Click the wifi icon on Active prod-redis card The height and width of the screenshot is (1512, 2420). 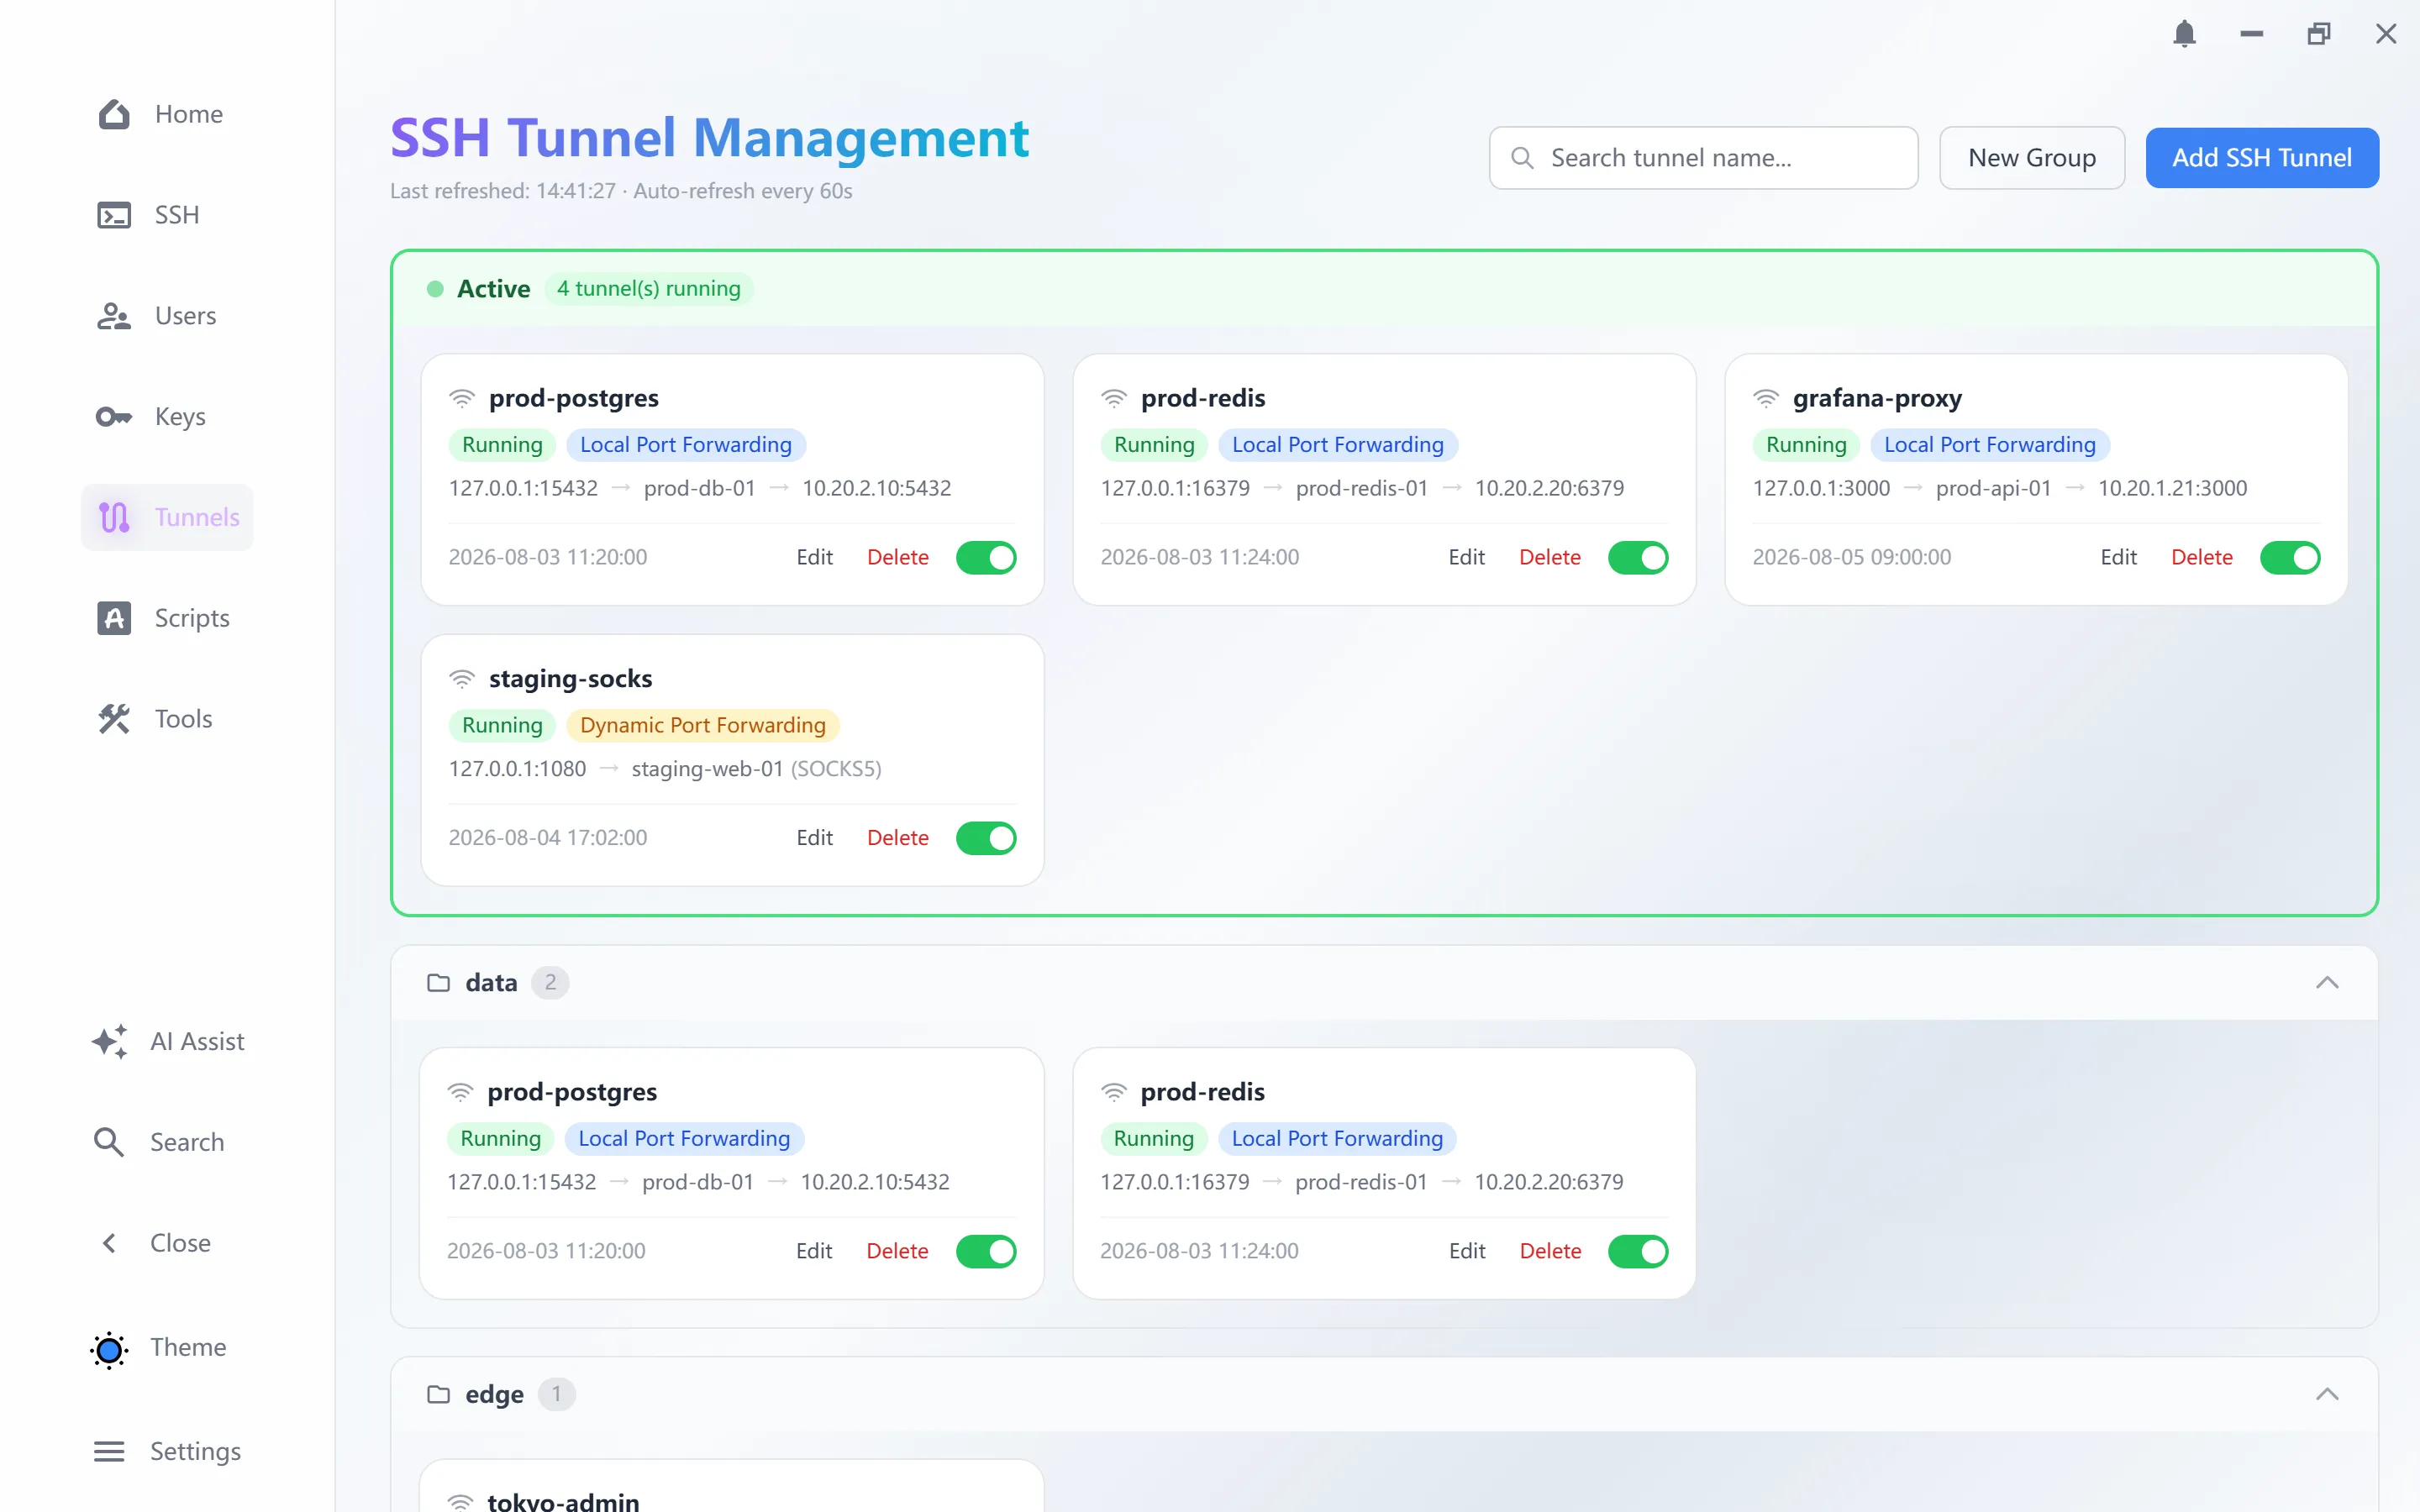(x=1113, y=398)
